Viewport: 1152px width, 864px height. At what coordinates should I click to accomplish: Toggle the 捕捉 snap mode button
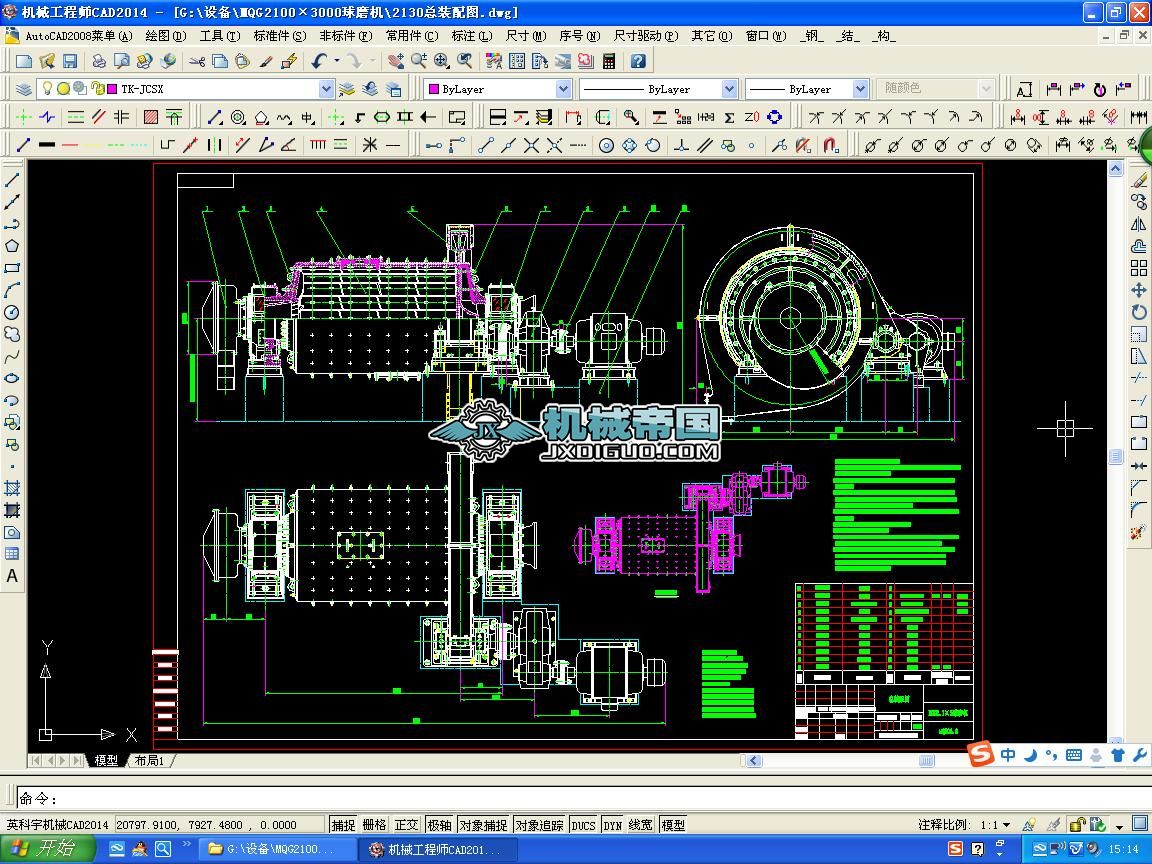click(343, 825)
